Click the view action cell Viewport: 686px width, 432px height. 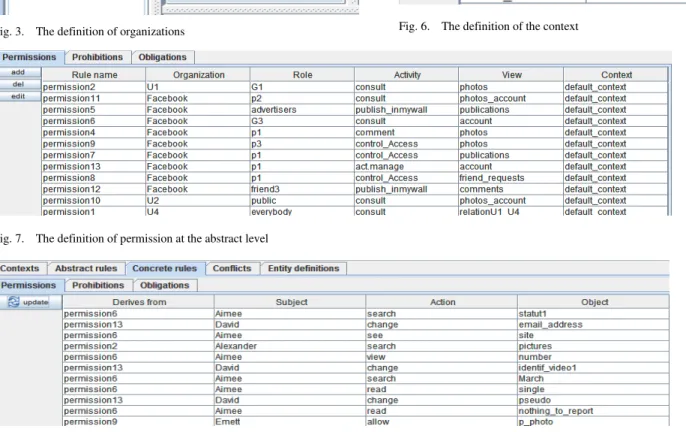(442, 357)
